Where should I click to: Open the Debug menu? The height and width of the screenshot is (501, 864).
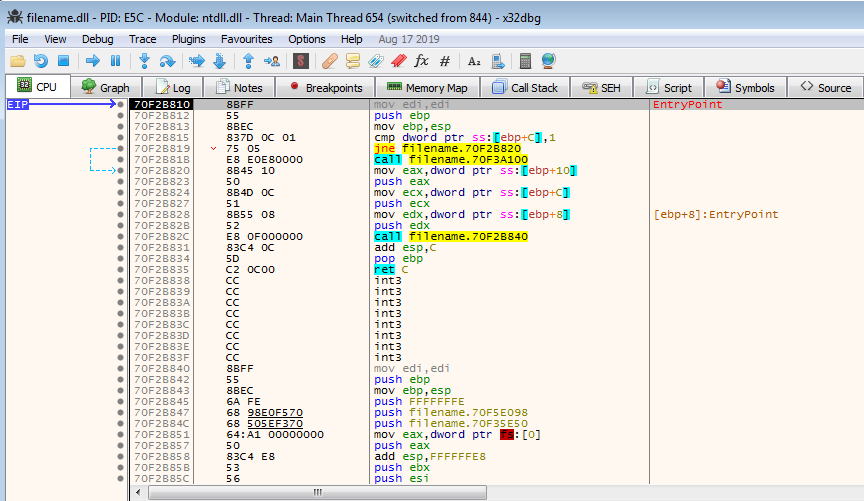(97, 39)
